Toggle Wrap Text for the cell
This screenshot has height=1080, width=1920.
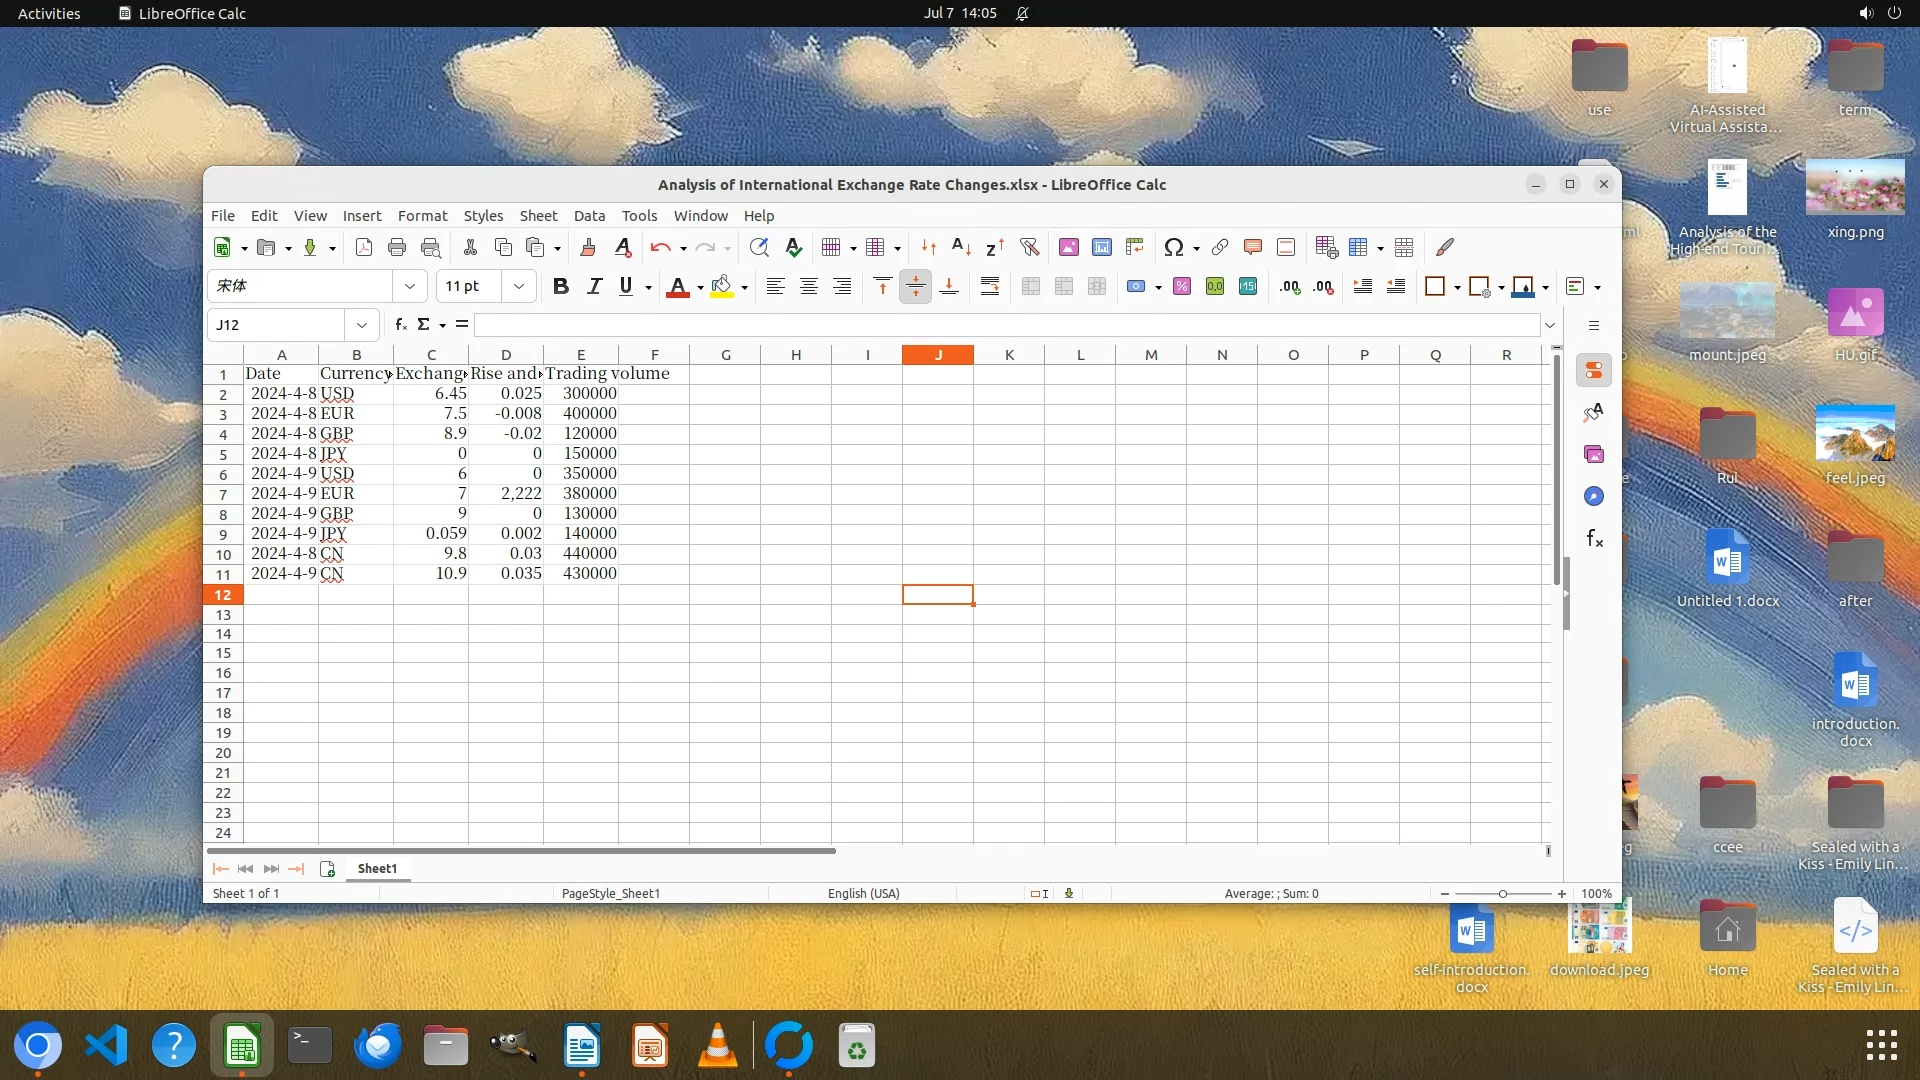click(990, 287)
